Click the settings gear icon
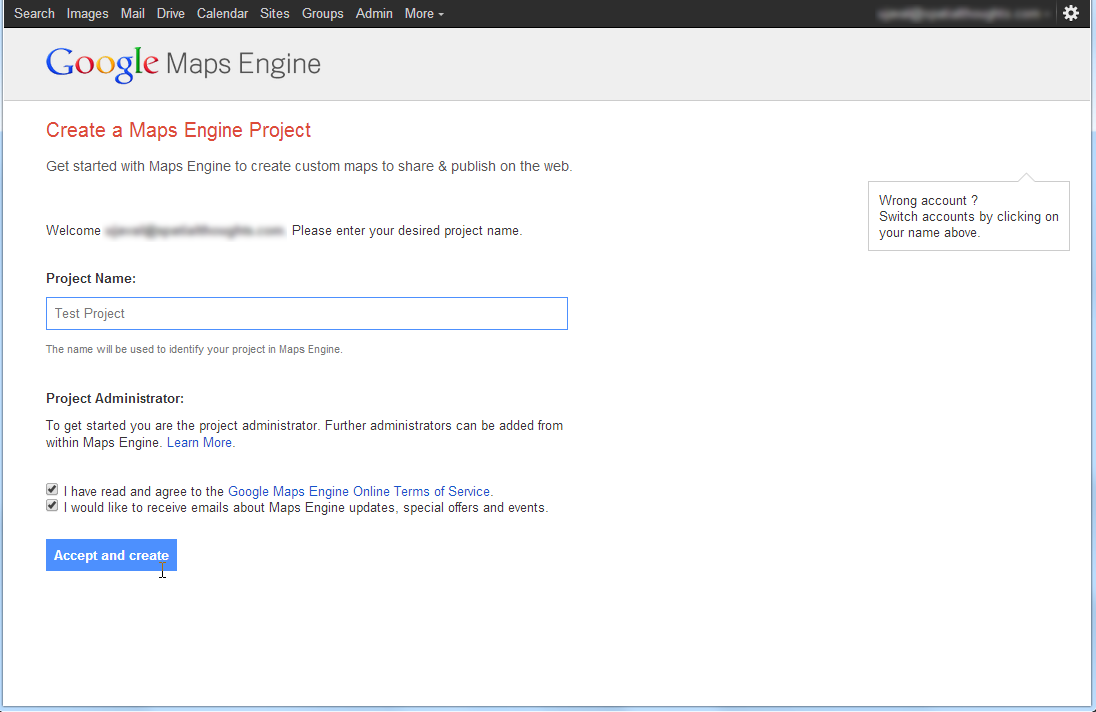Viewport: 1096px width, 712px height. pos(1071,13)
